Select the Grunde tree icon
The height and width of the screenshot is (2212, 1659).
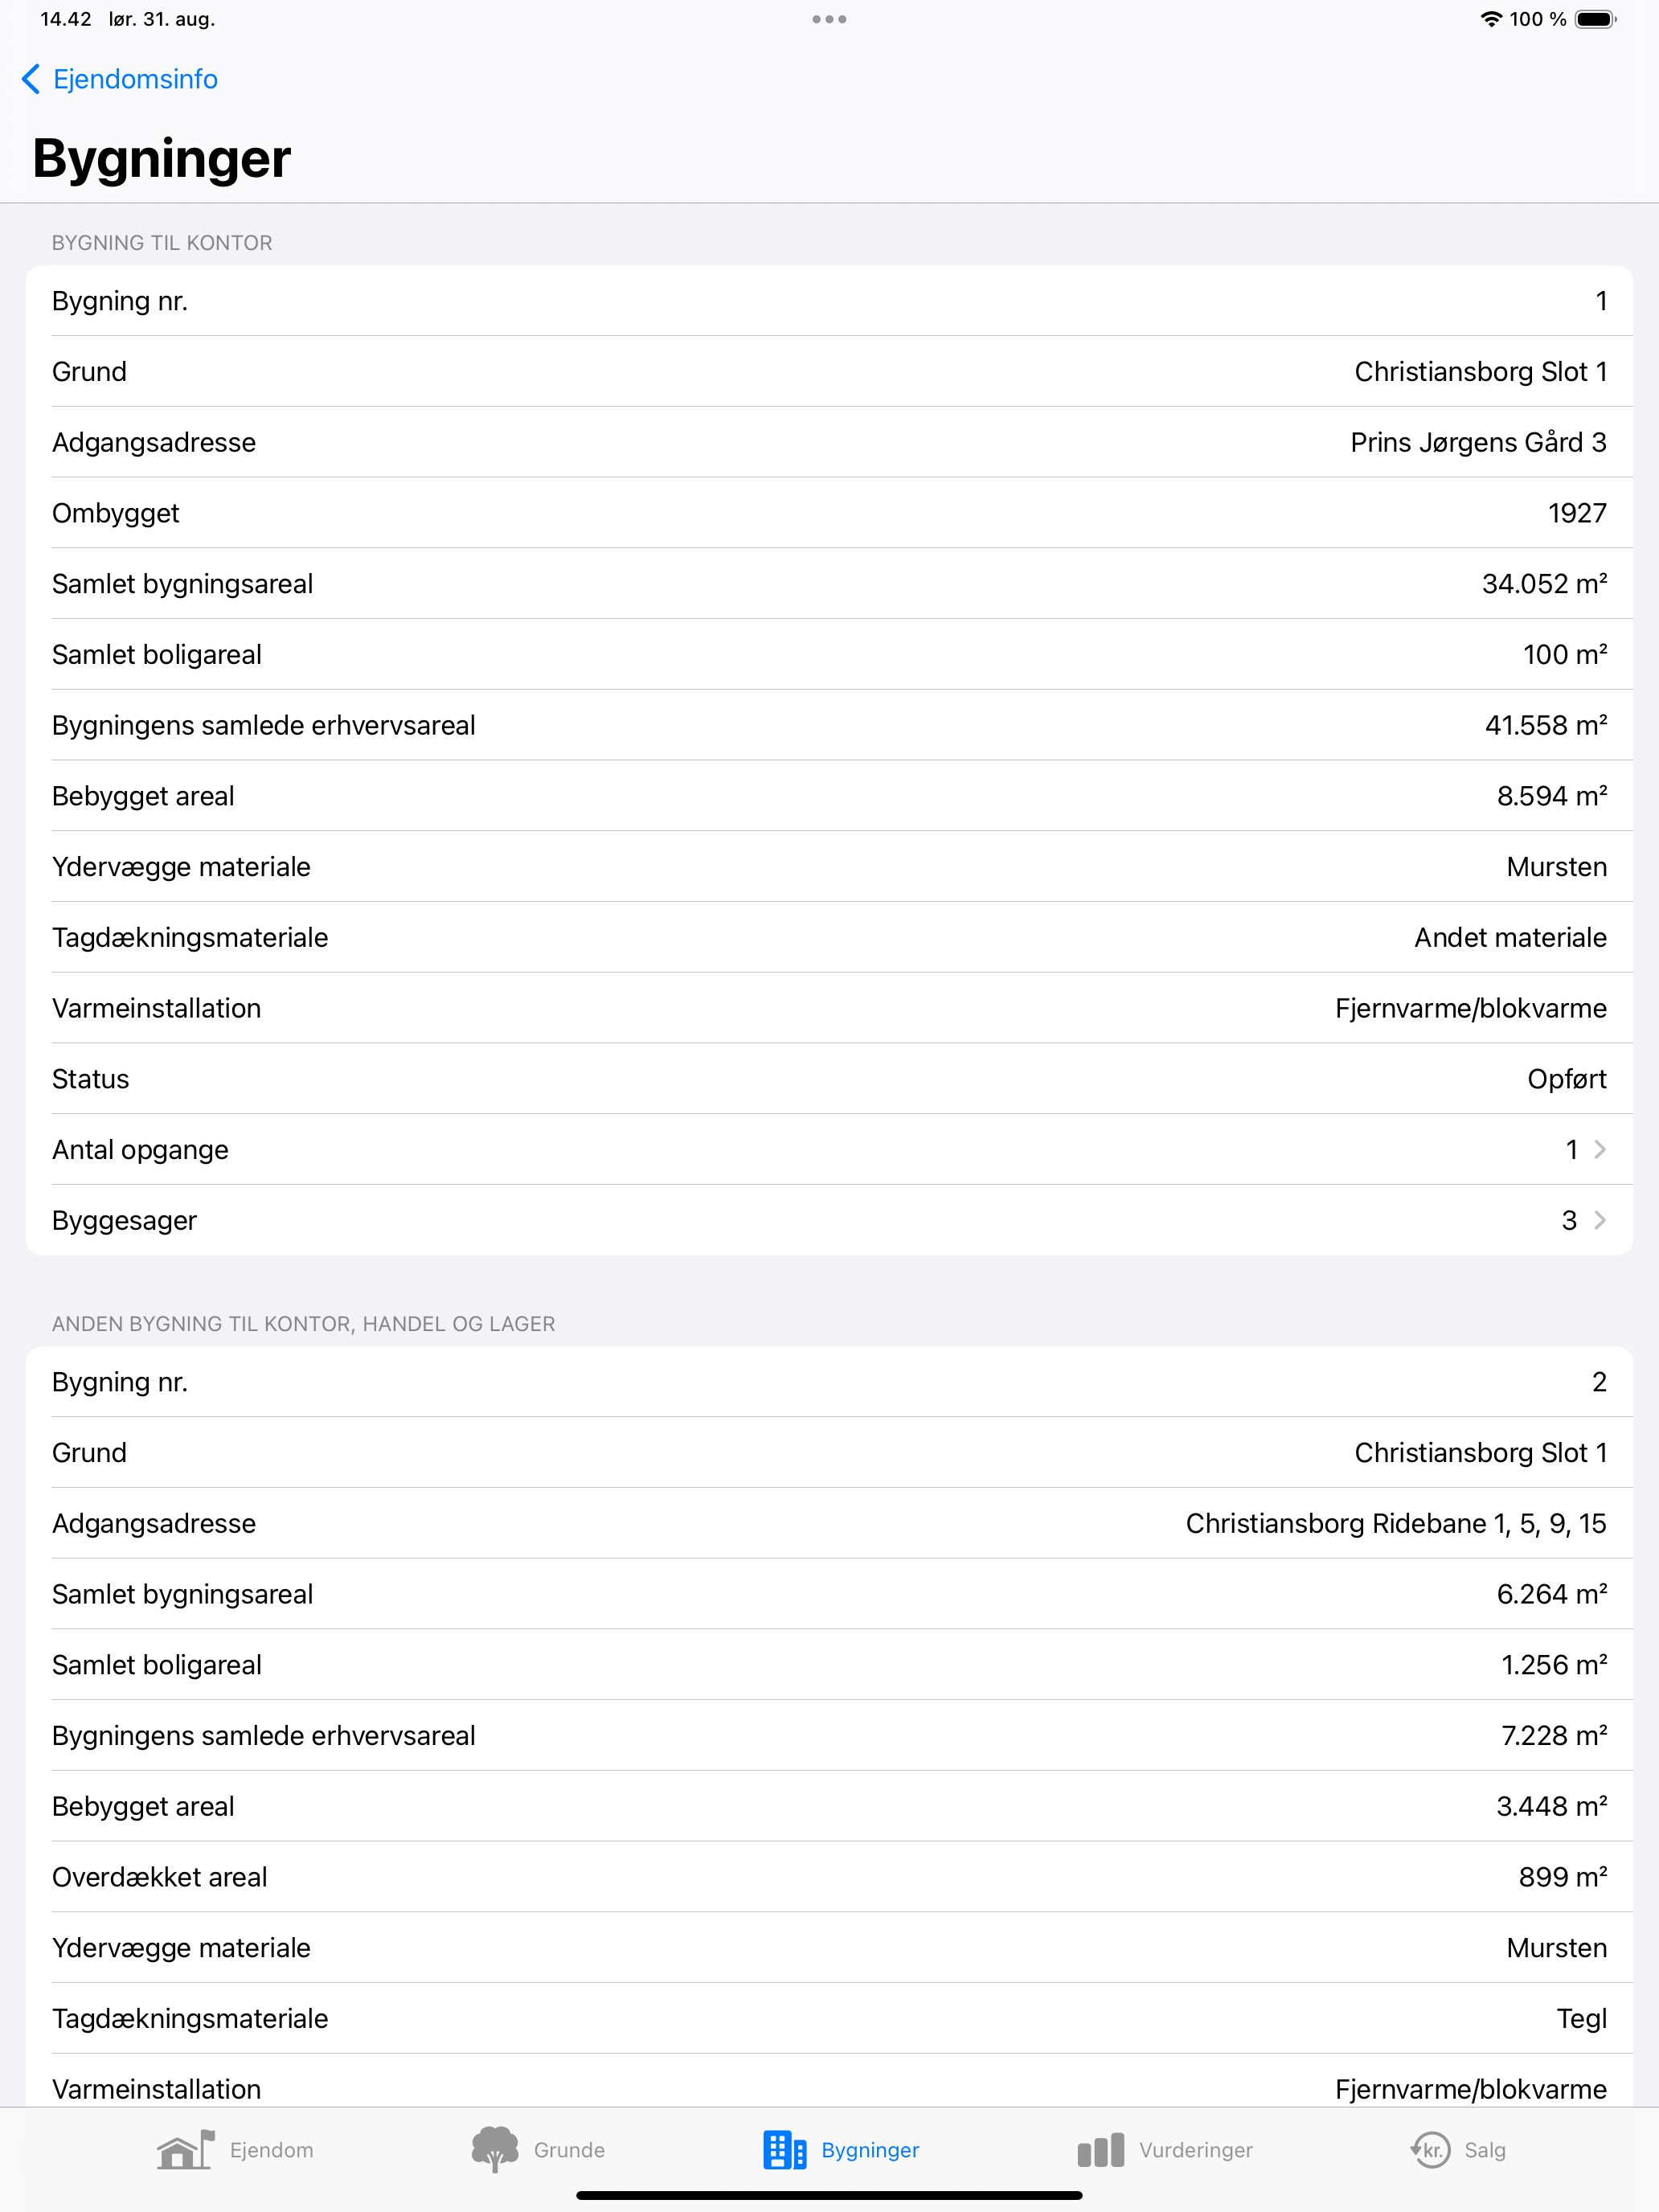tap(495, 2149)
